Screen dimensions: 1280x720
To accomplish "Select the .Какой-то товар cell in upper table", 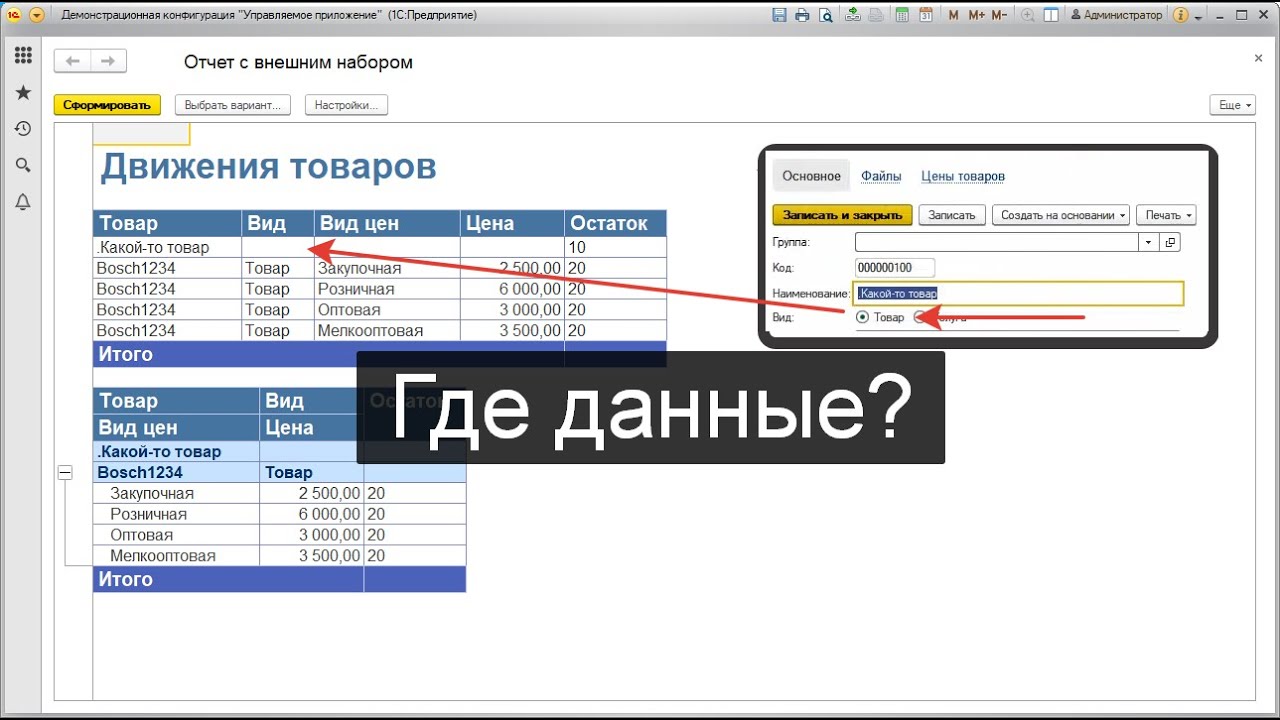I will point(167,247).
